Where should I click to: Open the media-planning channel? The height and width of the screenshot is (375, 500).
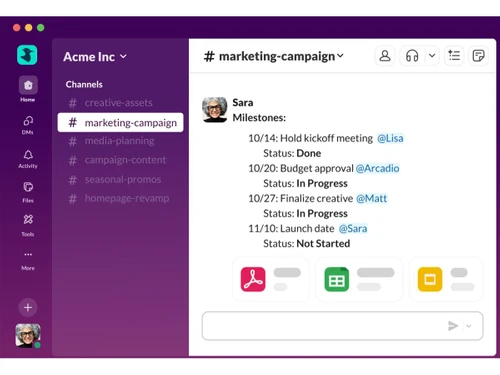111,141
